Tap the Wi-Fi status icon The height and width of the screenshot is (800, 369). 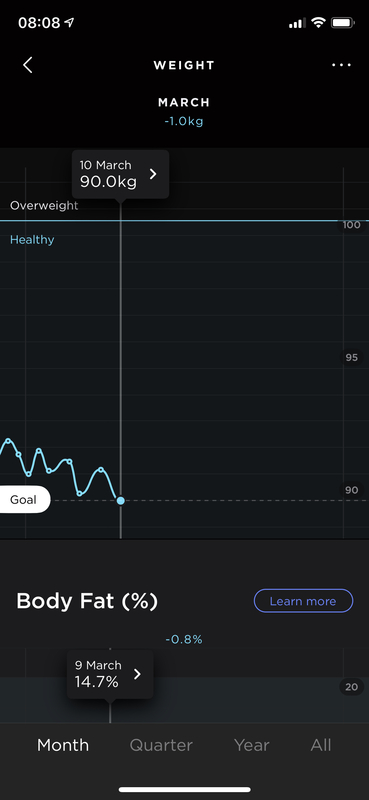click(318, 22)
